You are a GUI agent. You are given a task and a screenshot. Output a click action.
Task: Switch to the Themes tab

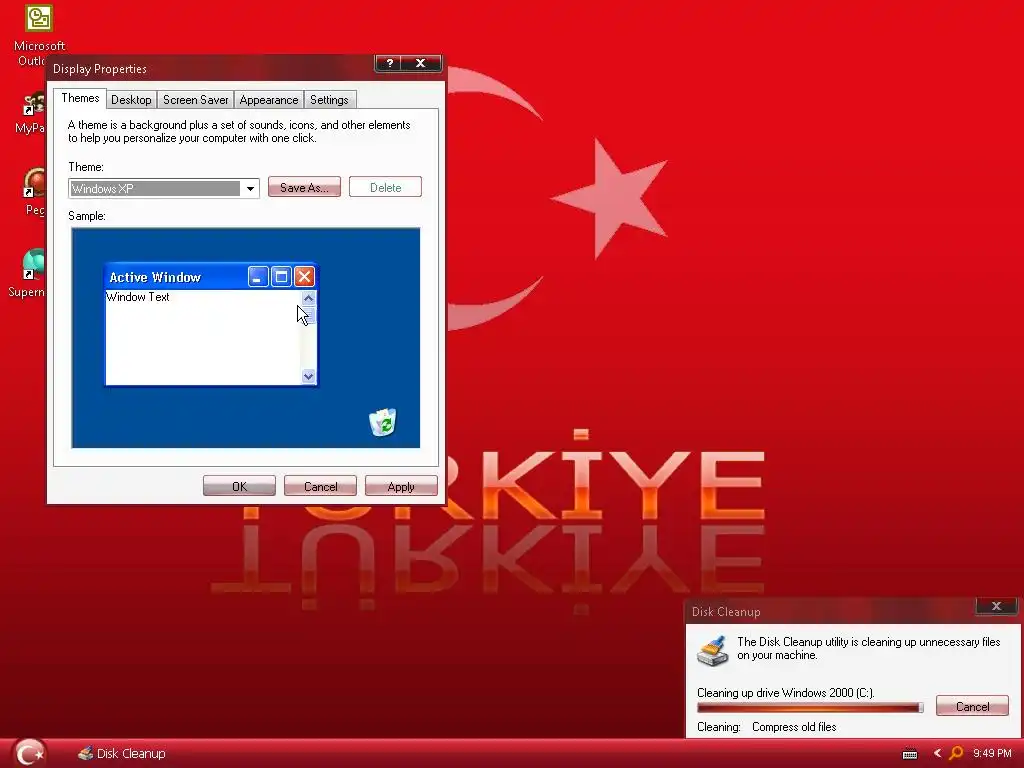(80, 98)
